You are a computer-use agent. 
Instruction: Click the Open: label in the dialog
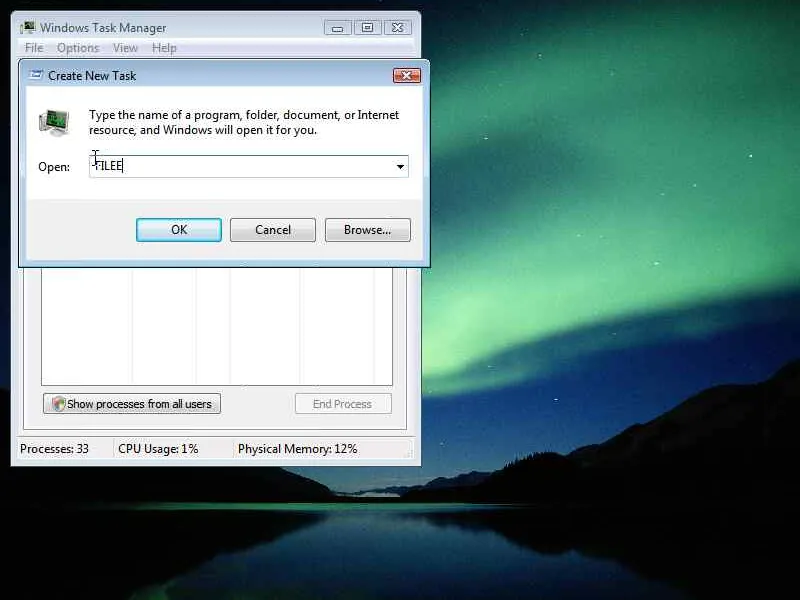pyautogui.click(x=54, y=167)
